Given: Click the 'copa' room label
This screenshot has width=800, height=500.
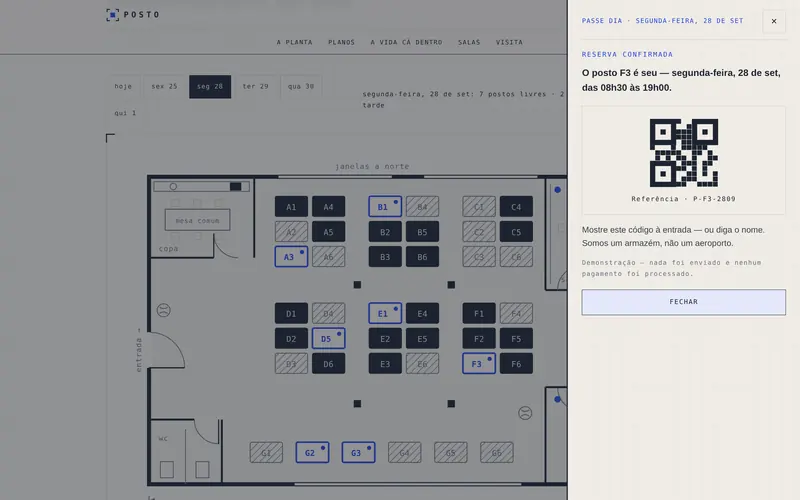Looking at the screenshot, I should pos(168,248).
